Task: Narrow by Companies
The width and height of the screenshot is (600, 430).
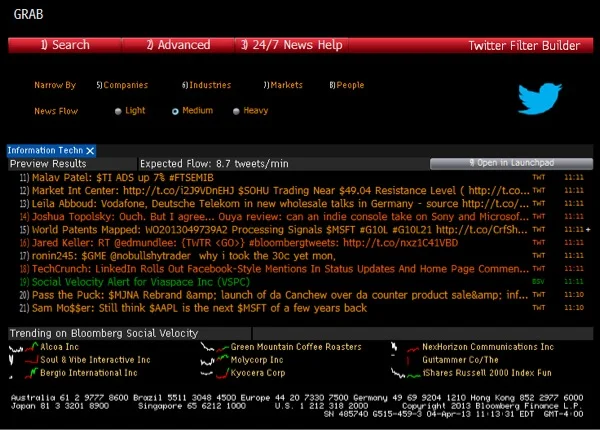Action: point(122,85)
